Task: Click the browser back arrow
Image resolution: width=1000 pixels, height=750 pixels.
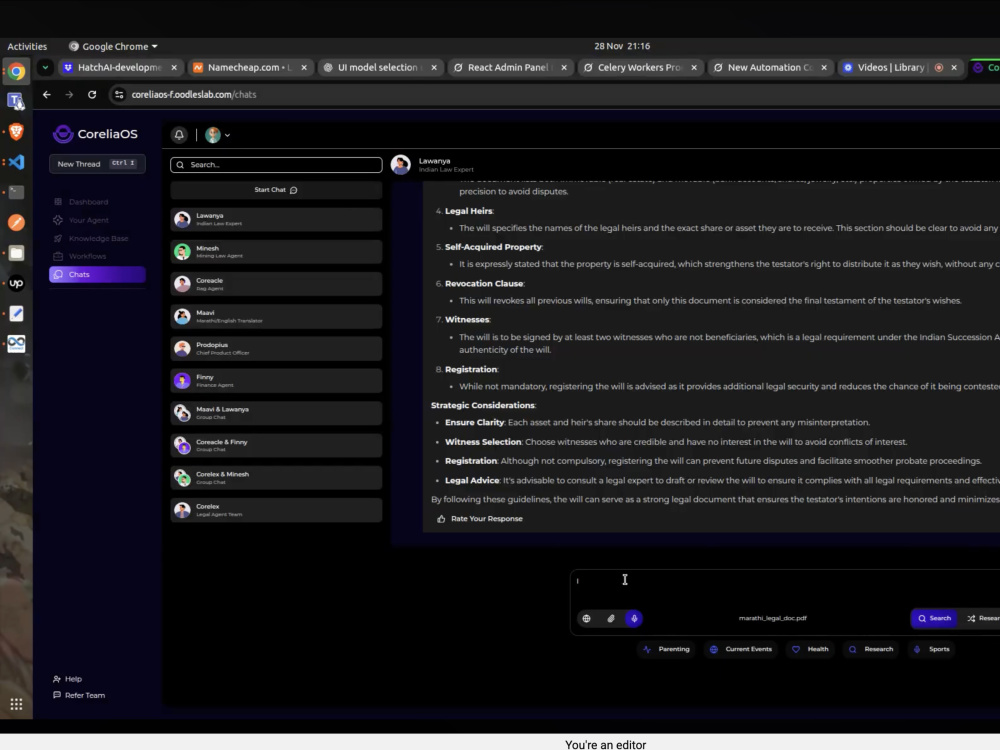Action: pos(47,94)
